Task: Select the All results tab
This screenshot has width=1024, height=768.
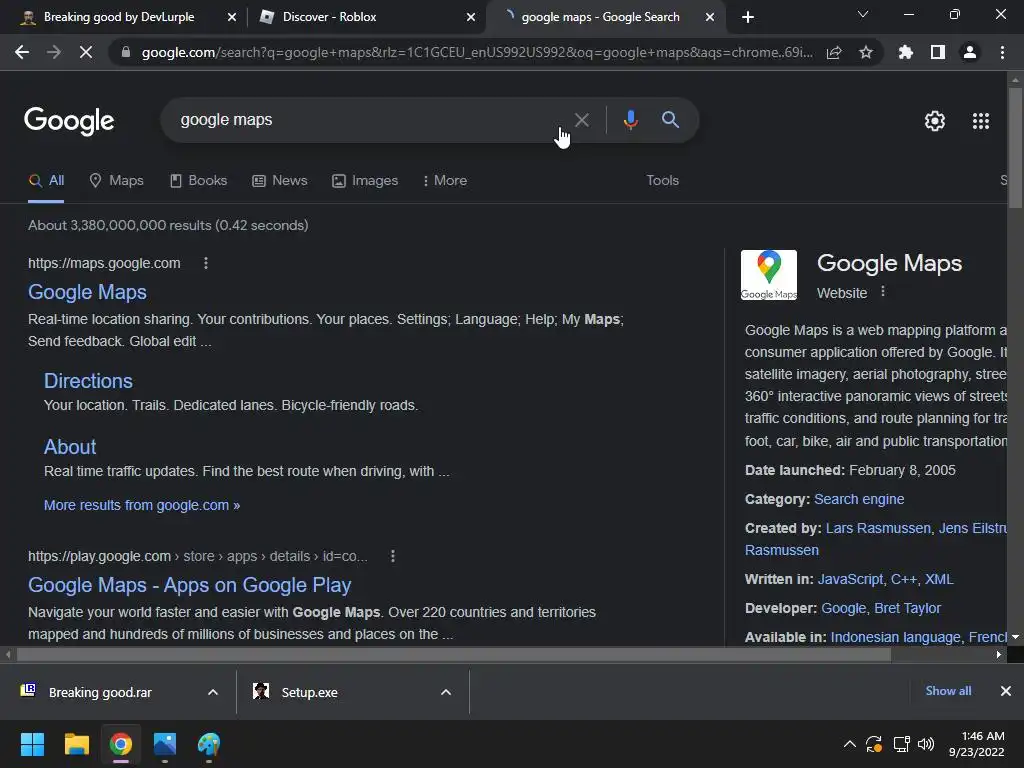Action: point(46,180)
